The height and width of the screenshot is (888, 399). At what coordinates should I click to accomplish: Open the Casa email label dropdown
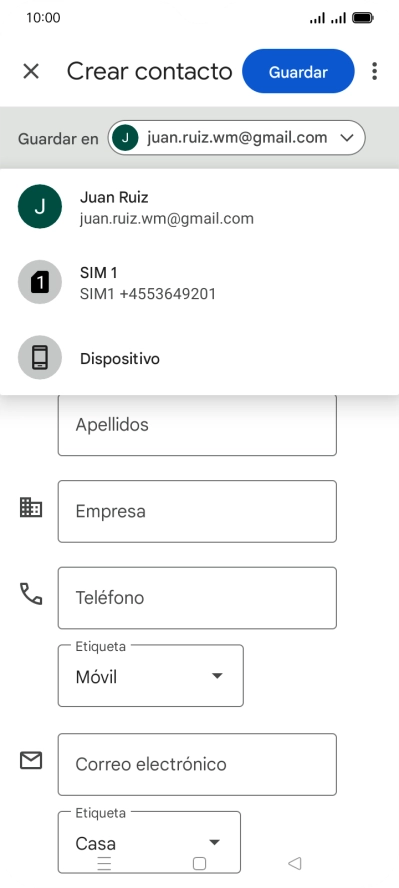(x=149, y=843)
